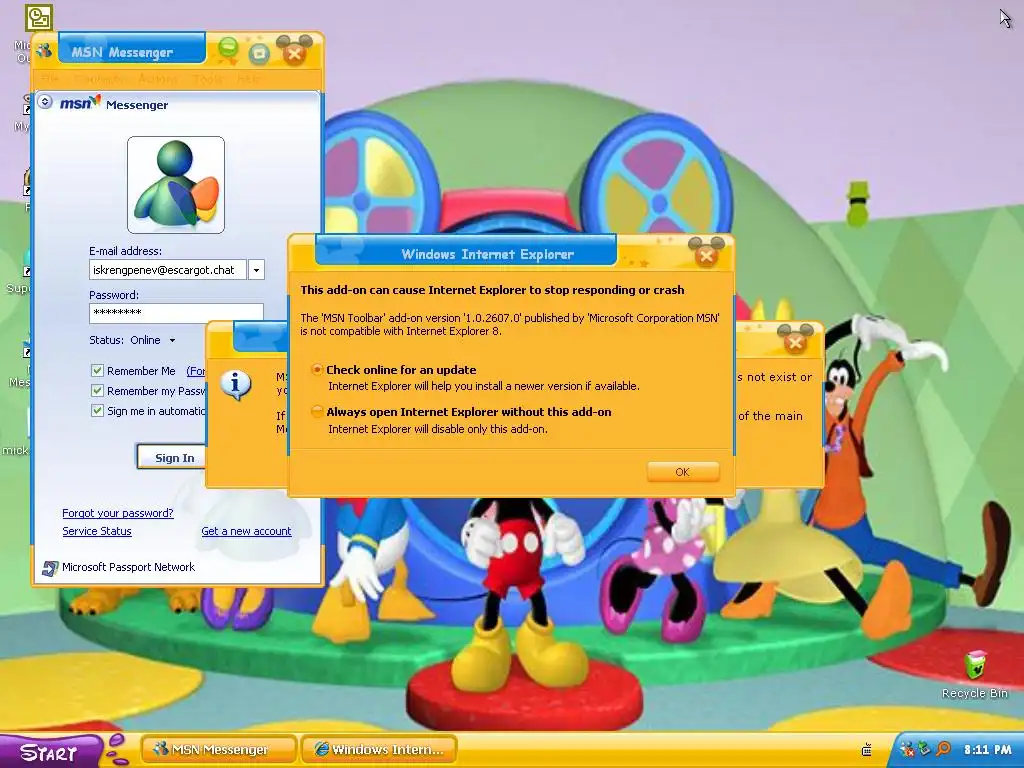Click the MSN Messenger title bar butterfly icon
The image size is (1024, 768).
[44, 50]
